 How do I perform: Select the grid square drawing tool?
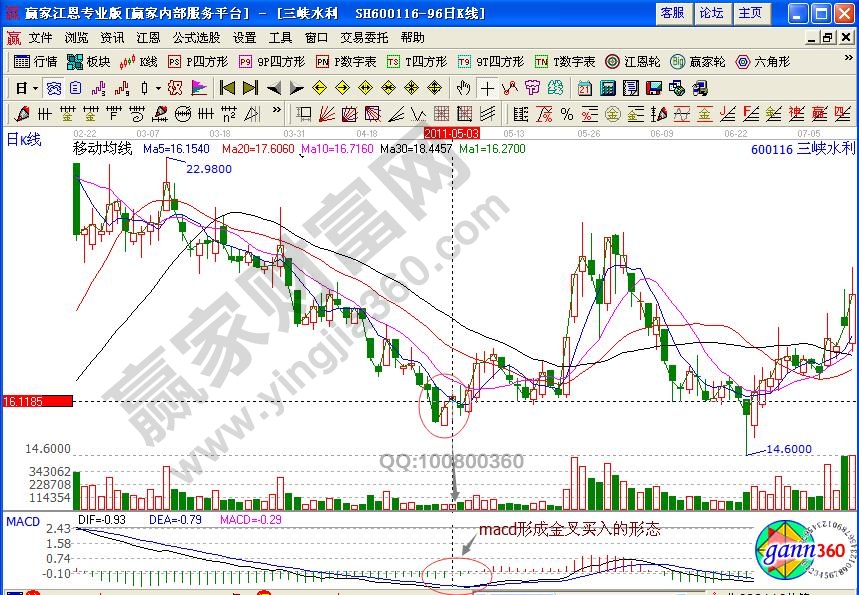[442, 114]
